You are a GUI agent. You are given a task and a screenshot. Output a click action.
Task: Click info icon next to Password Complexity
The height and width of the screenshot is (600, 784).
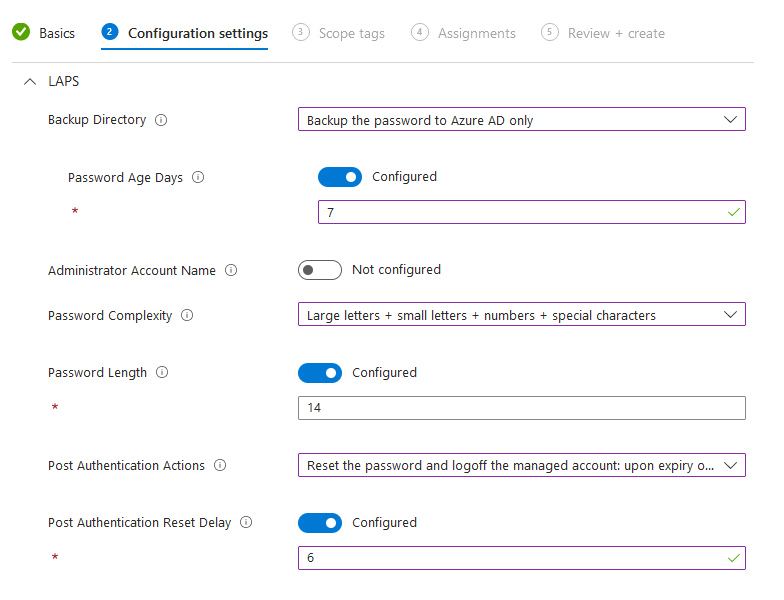pyautogui.click(x=187, y=316)
